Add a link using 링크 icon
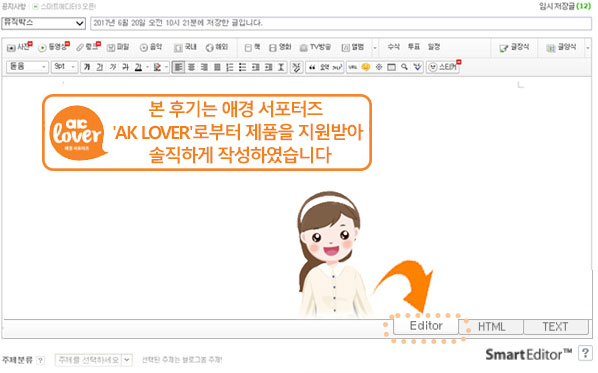598x373 pixels. (88, 47)
